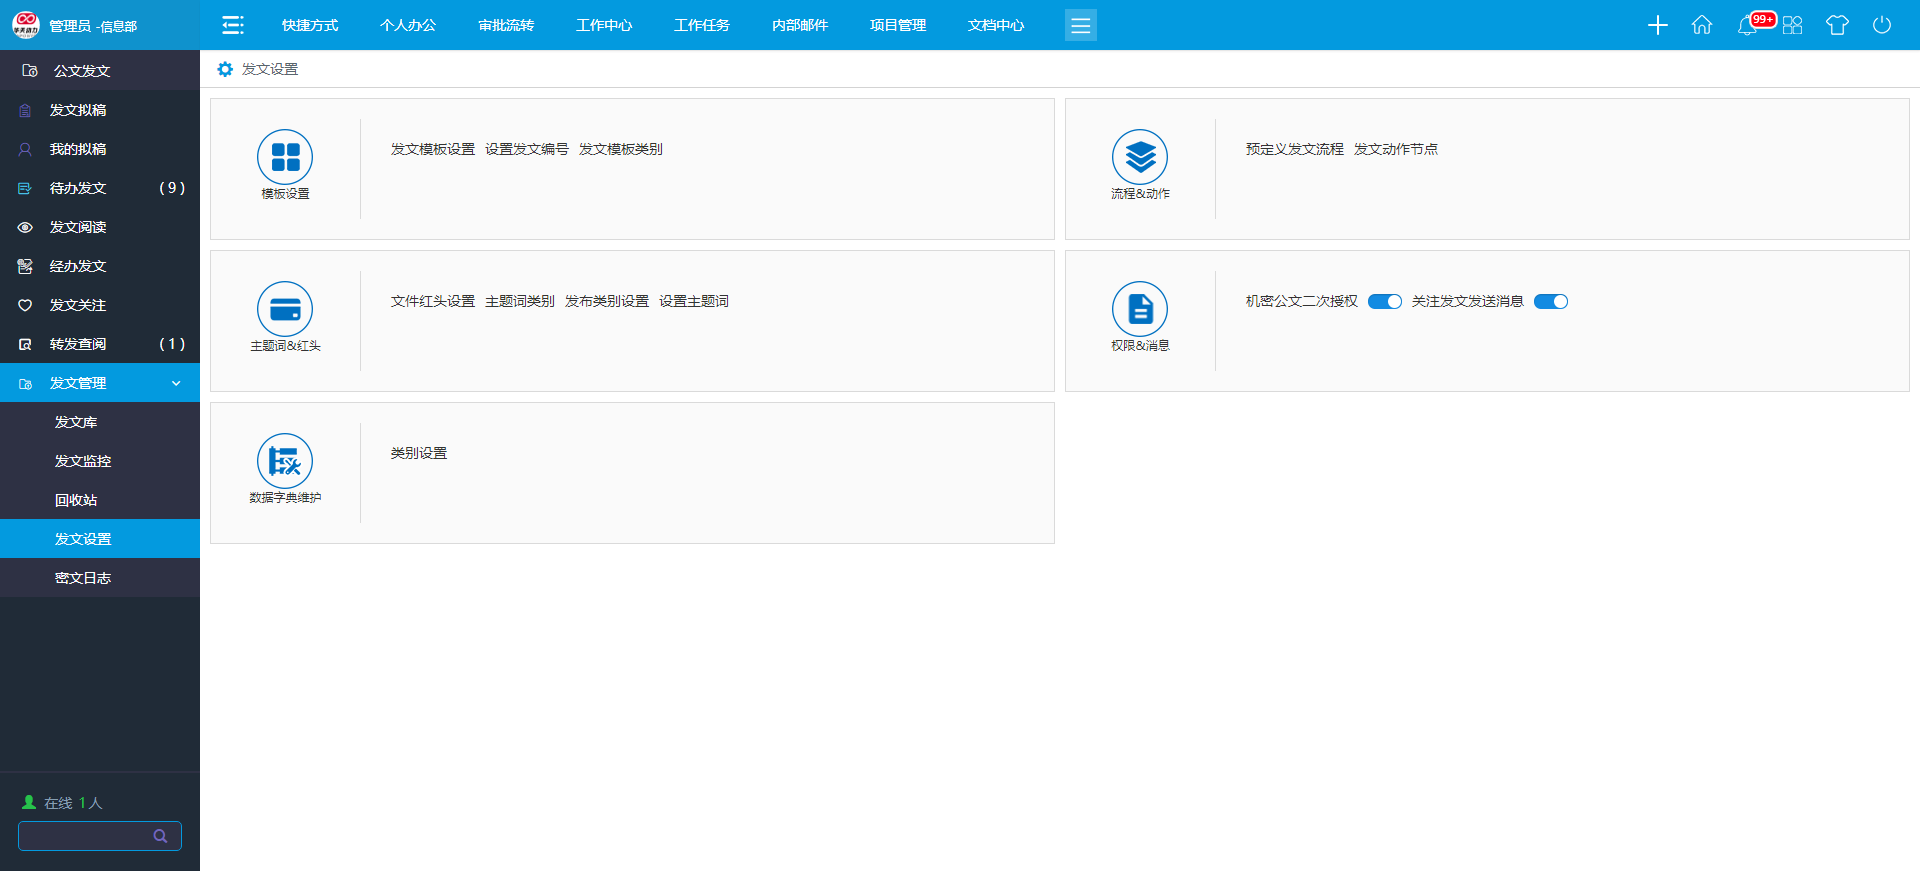Image resolution: width=1920 pixels, height=871 pixels.
Task: Select 待办发文 in the sidebar
Action: tap(78, 188)
